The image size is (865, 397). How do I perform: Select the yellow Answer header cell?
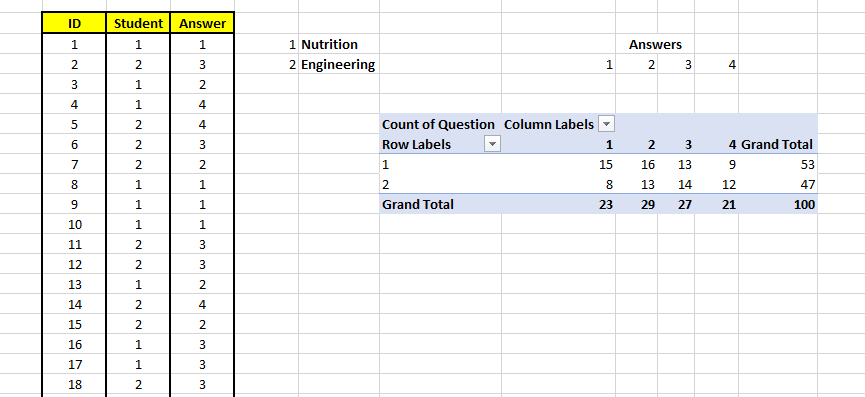coord(202,24)
